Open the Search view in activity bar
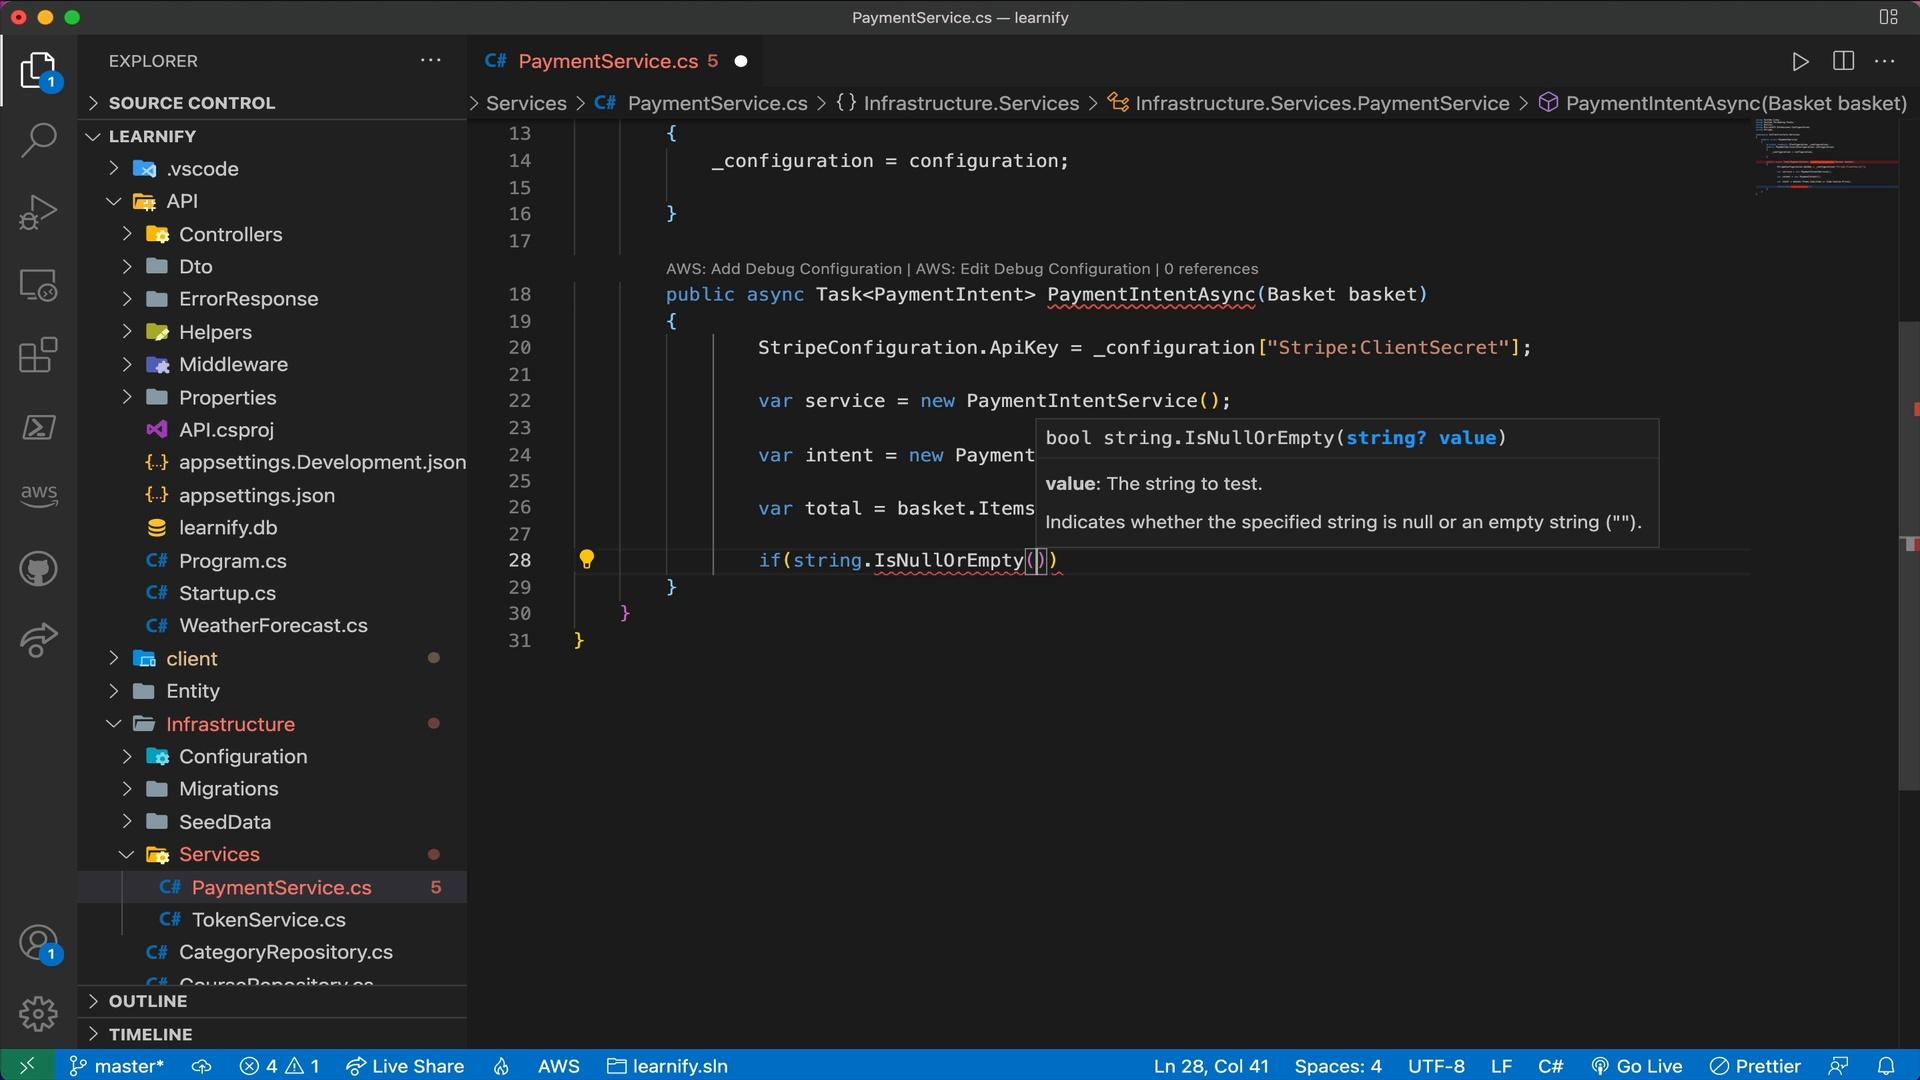The height and width of the screenshot is (1080, 1920). point(38,140)
